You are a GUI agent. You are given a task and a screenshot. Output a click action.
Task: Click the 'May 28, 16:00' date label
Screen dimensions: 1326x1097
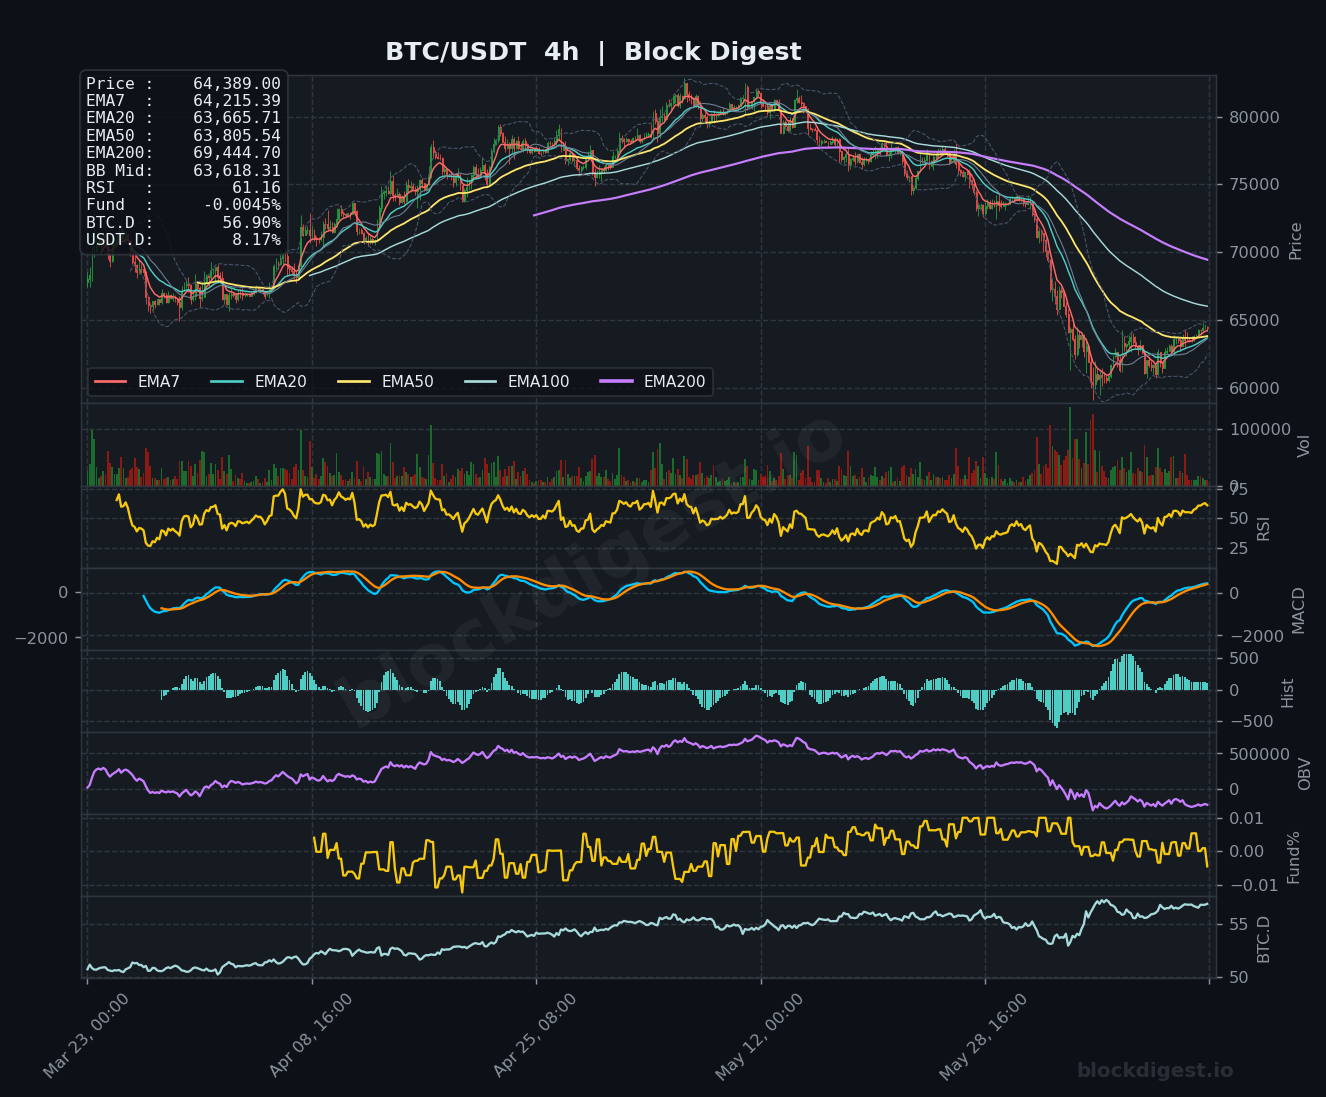click(983, 1036)
